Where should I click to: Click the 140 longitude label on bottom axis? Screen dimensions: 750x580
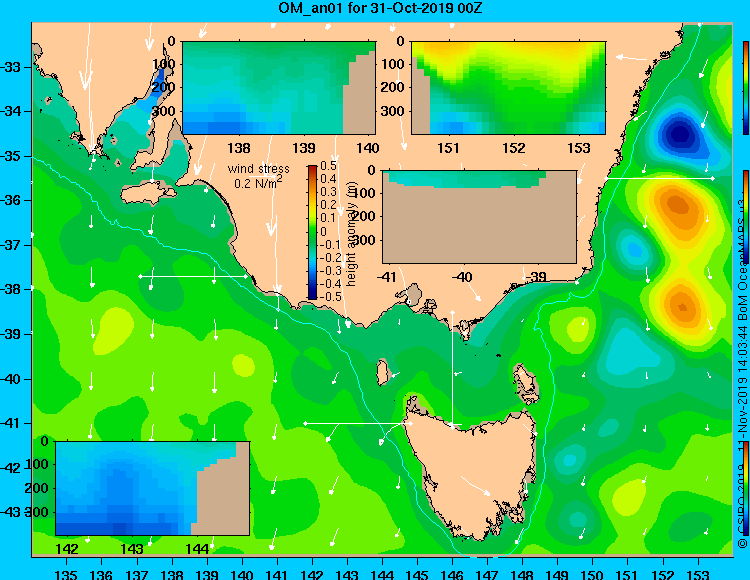242,574
